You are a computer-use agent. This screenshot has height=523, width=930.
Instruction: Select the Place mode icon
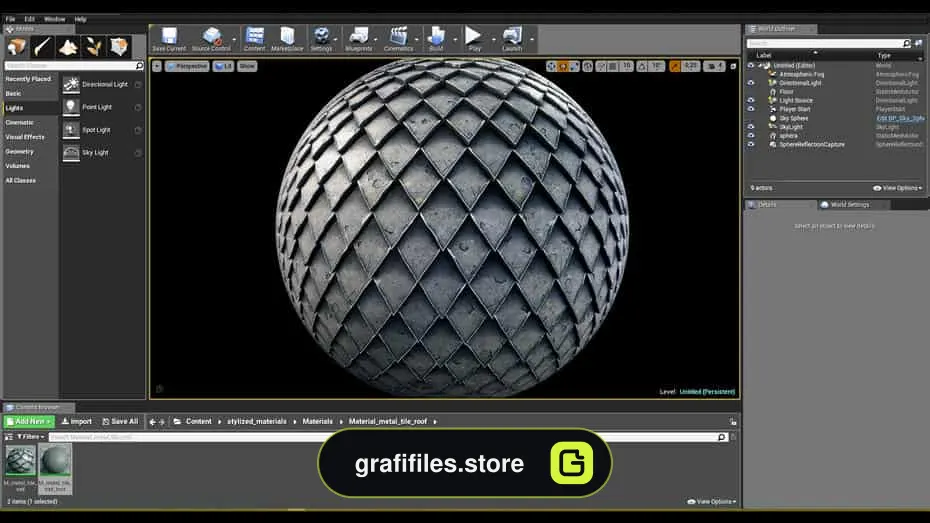click(x=17, y=46)
